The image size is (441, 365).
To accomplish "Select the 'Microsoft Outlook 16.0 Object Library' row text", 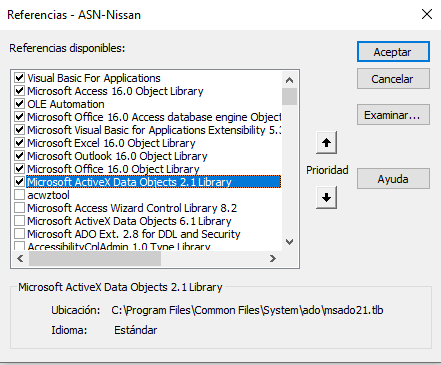I will 117,156.
